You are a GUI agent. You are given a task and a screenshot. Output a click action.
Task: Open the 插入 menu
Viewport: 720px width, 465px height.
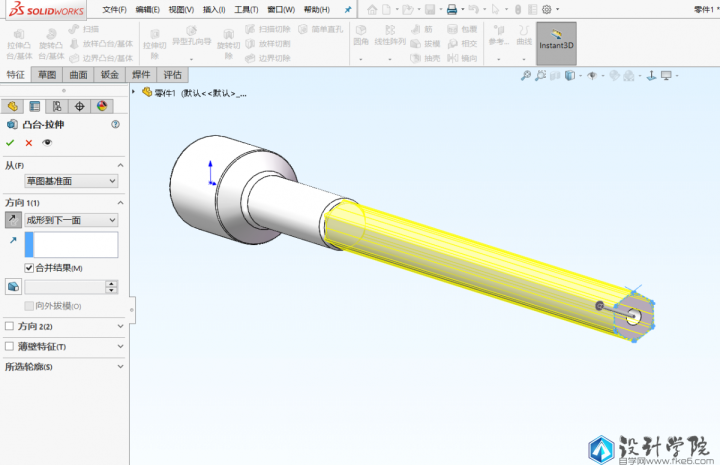[x=214, y=9]
